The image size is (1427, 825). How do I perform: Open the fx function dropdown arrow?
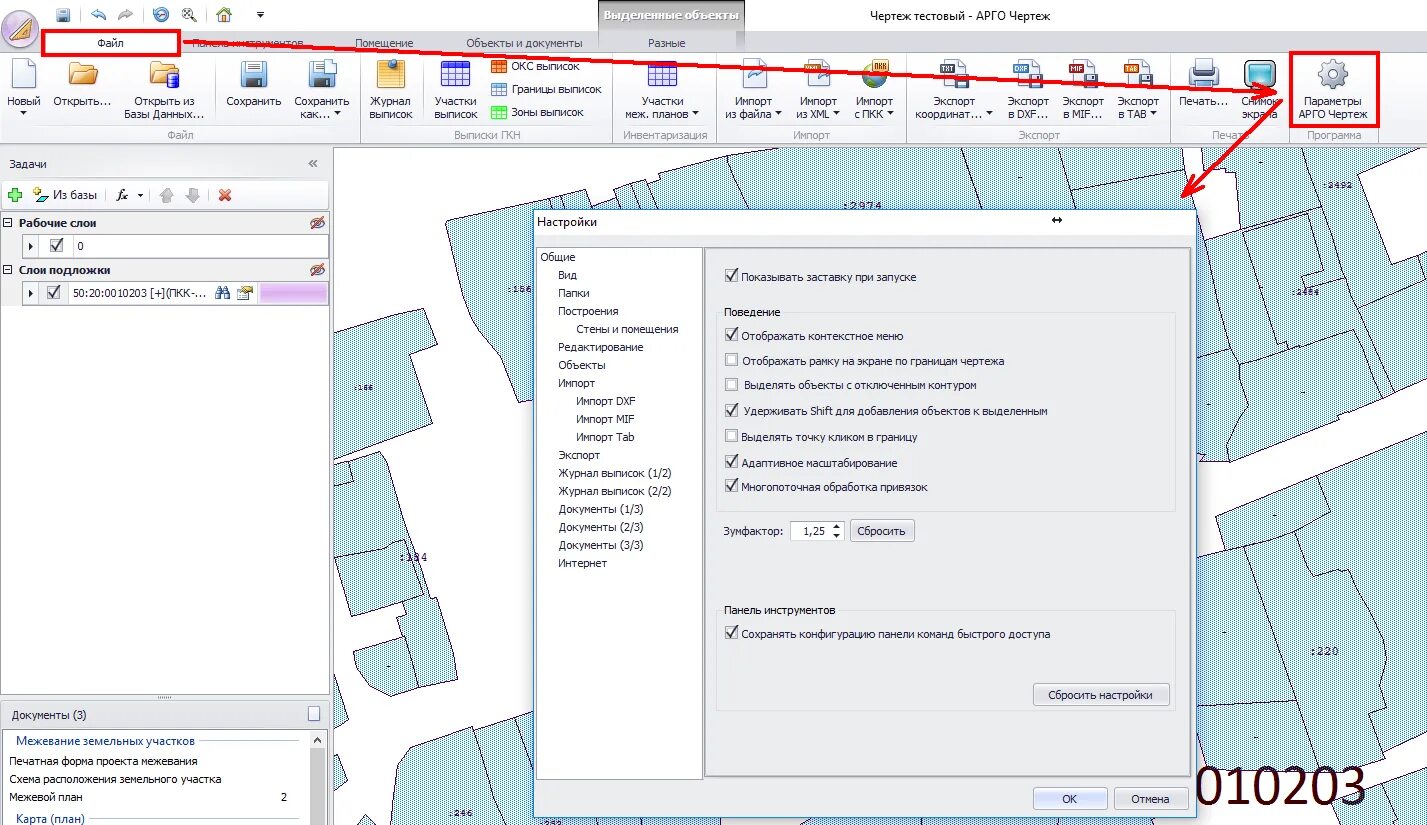tap(141, 195)
